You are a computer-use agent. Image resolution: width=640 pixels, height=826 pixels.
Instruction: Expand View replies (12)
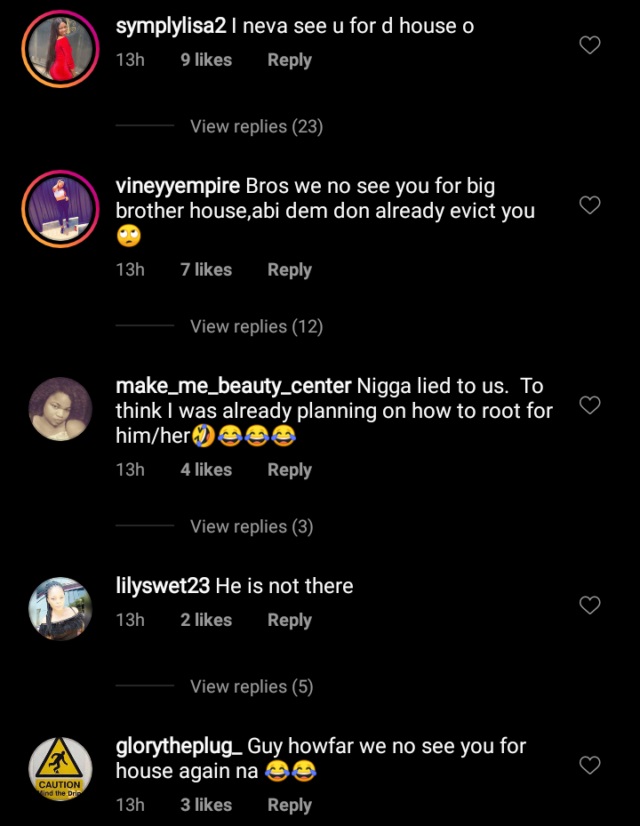pyautogui.click(x=256, y=327)
